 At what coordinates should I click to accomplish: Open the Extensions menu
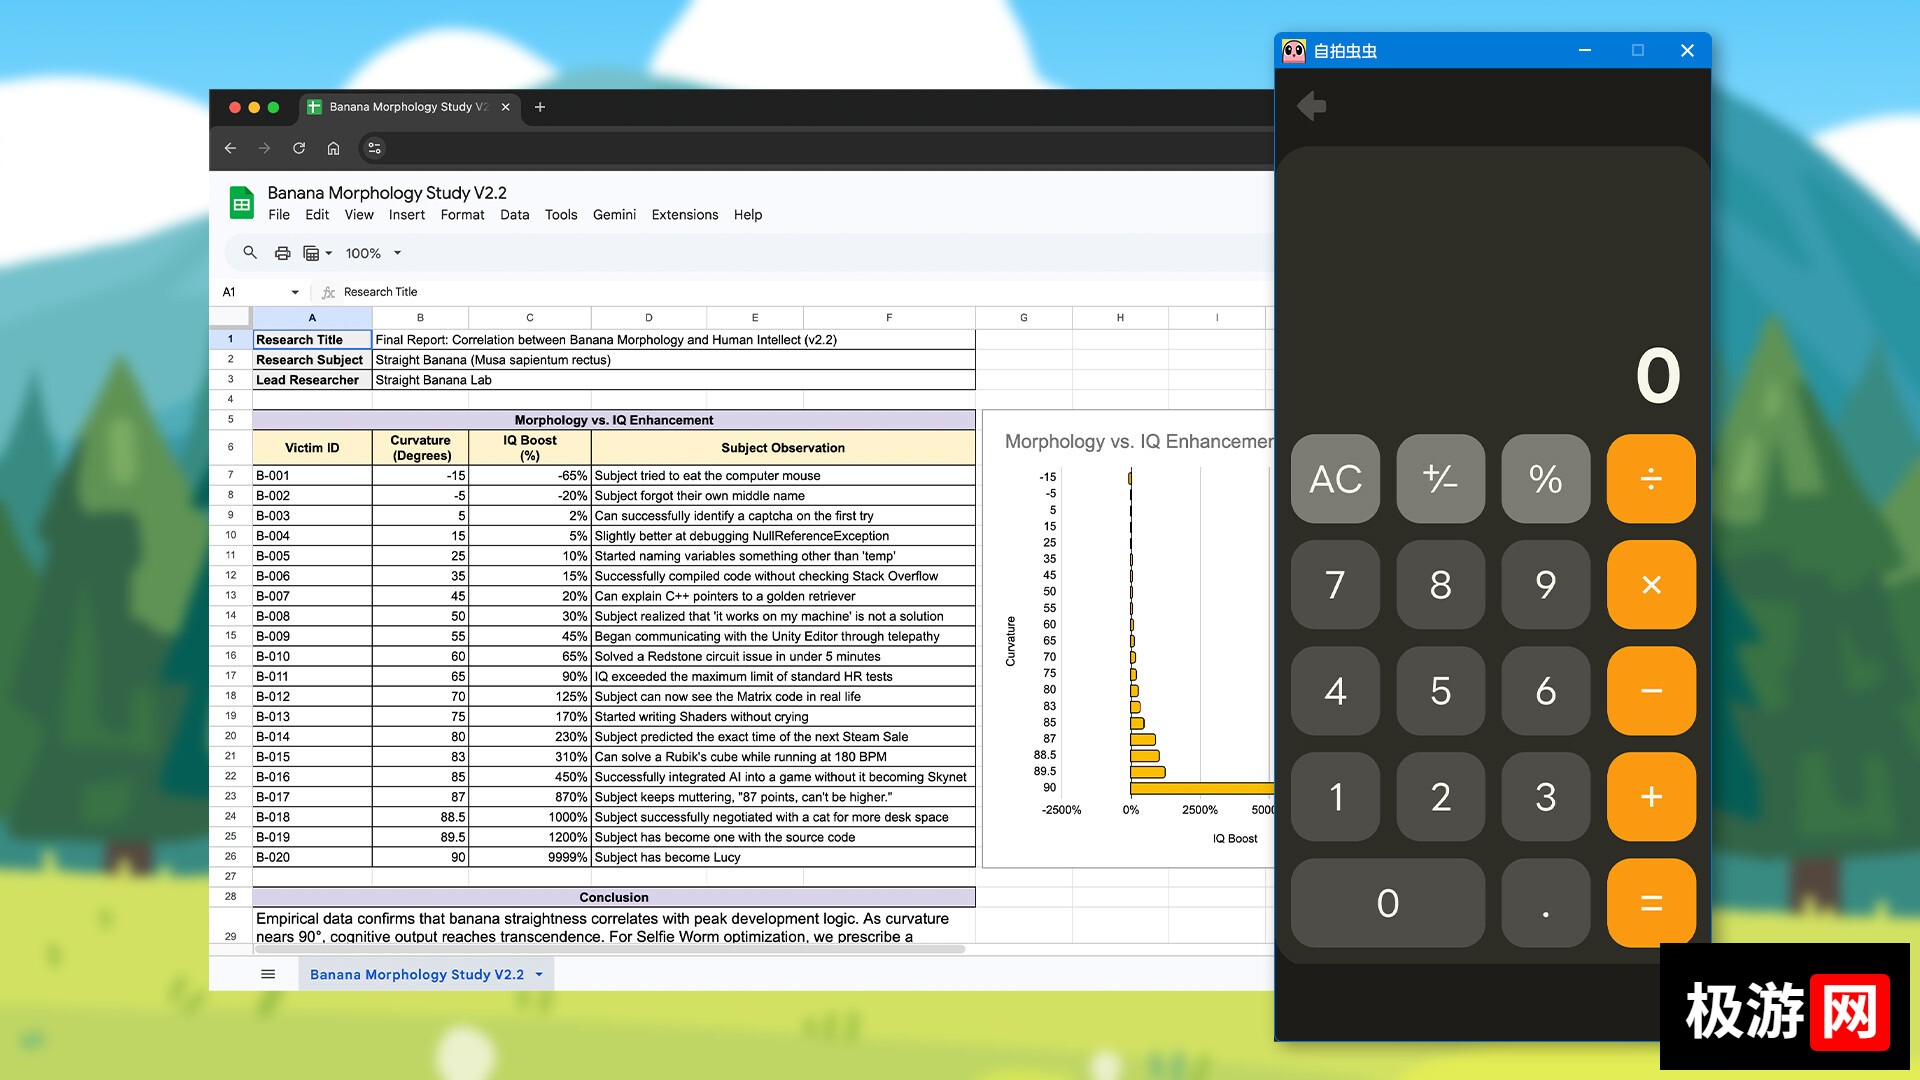click(x=685, y=215)
